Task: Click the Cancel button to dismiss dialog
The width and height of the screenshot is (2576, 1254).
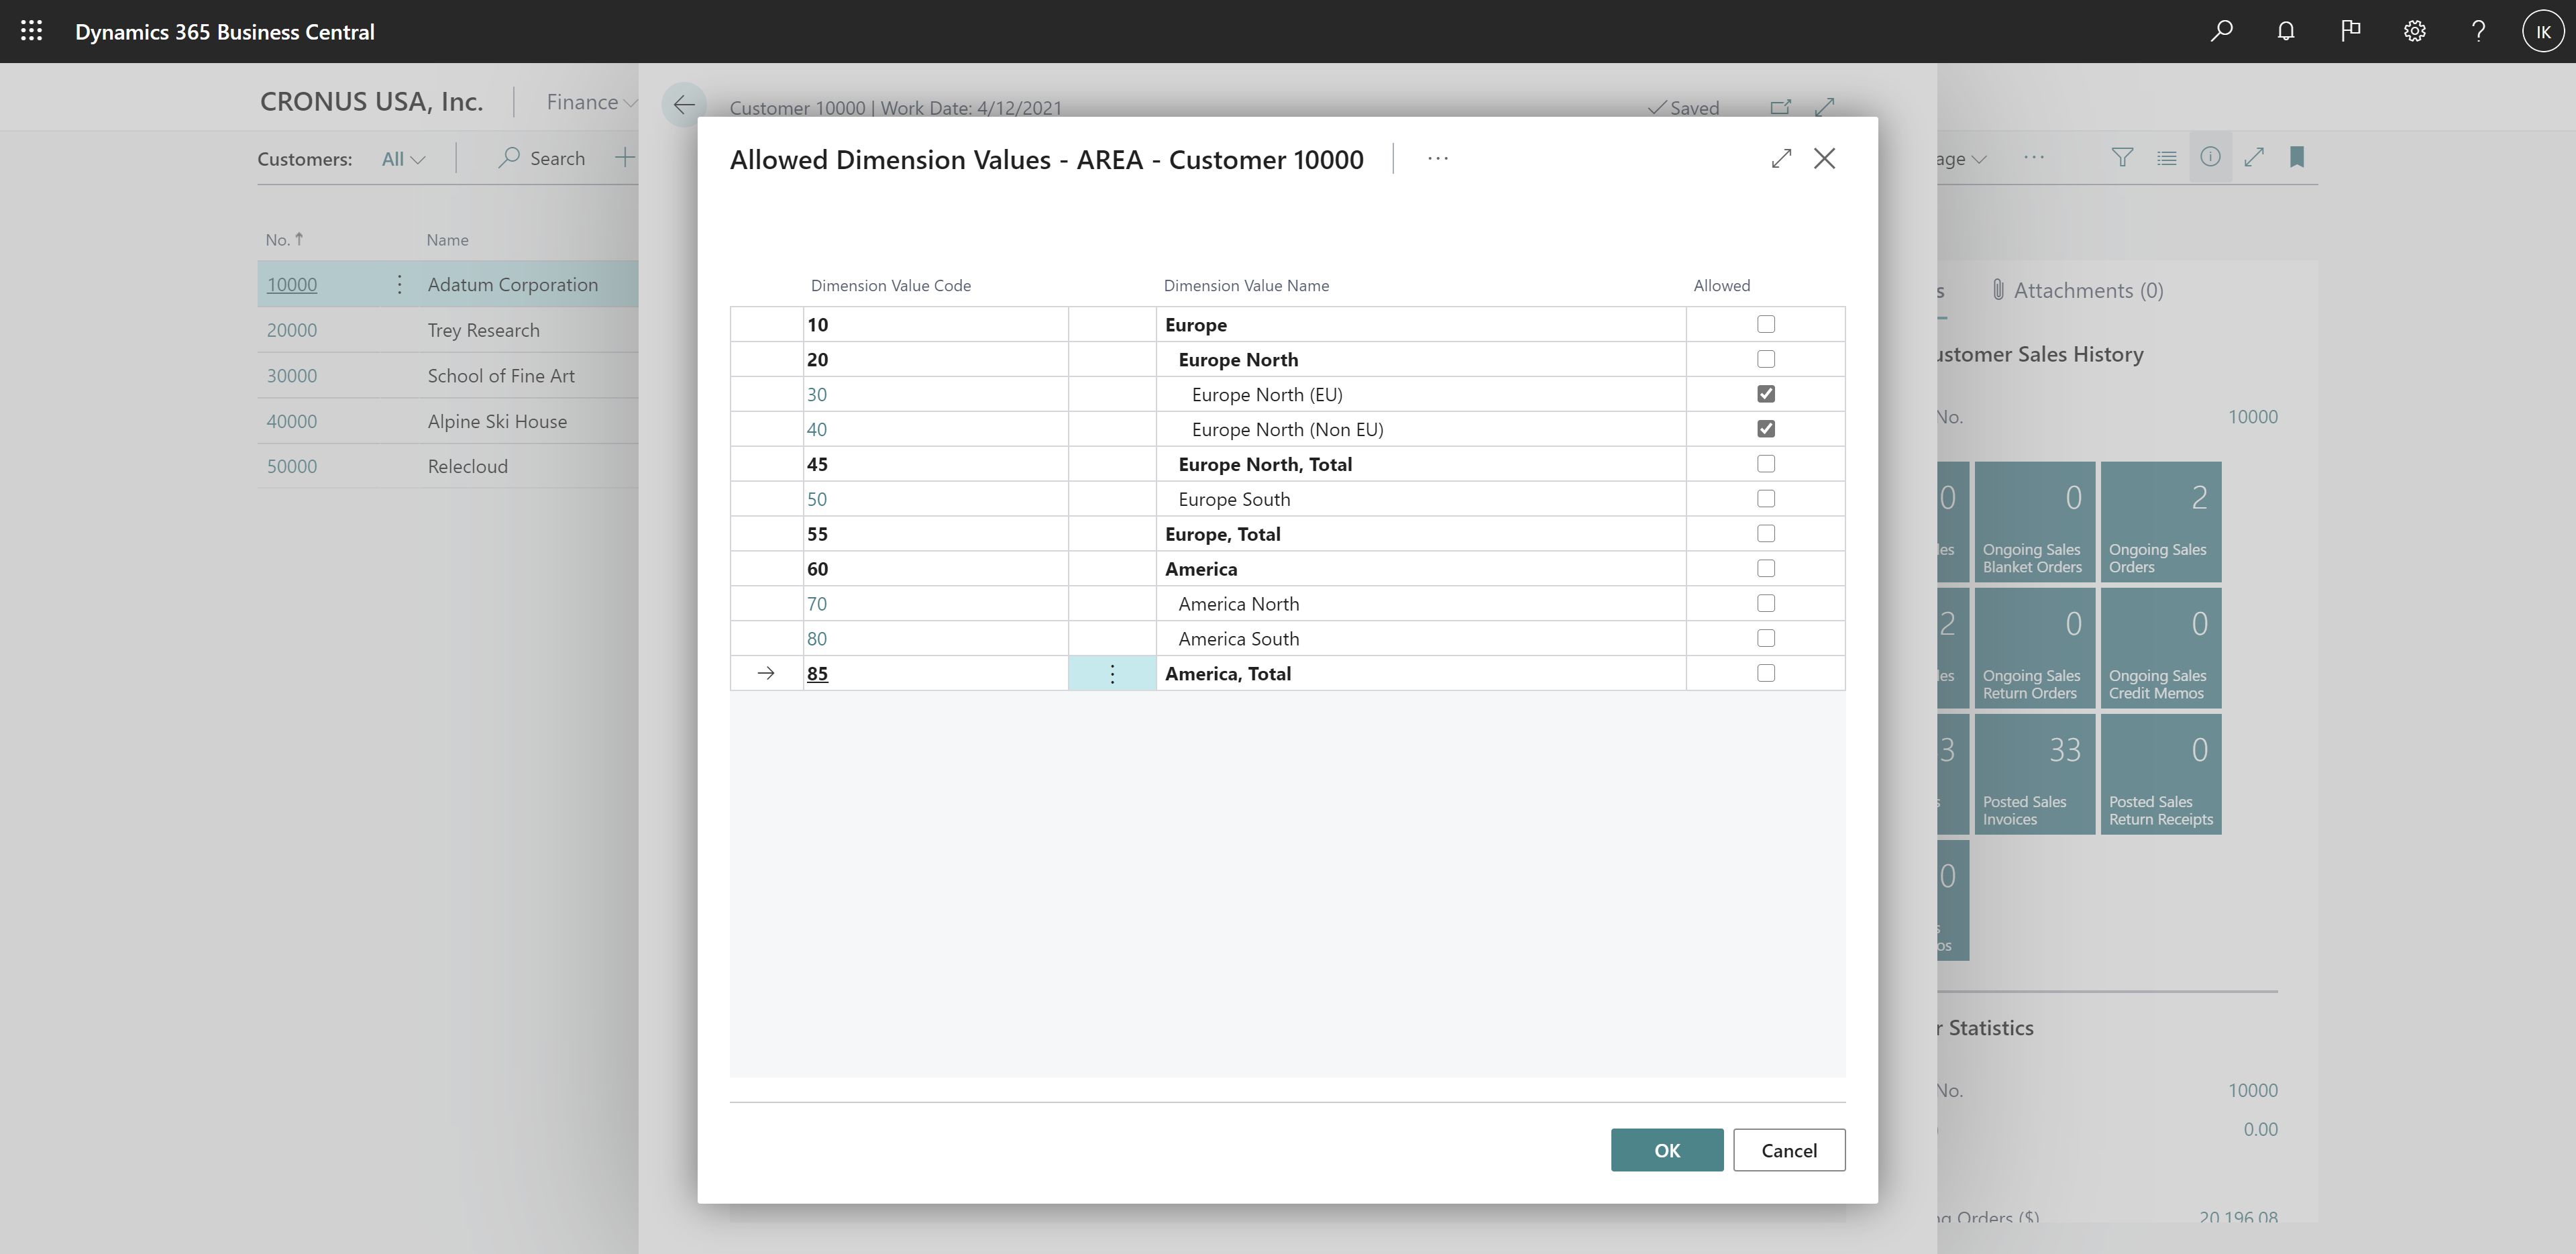Action: point(1789,1149)
